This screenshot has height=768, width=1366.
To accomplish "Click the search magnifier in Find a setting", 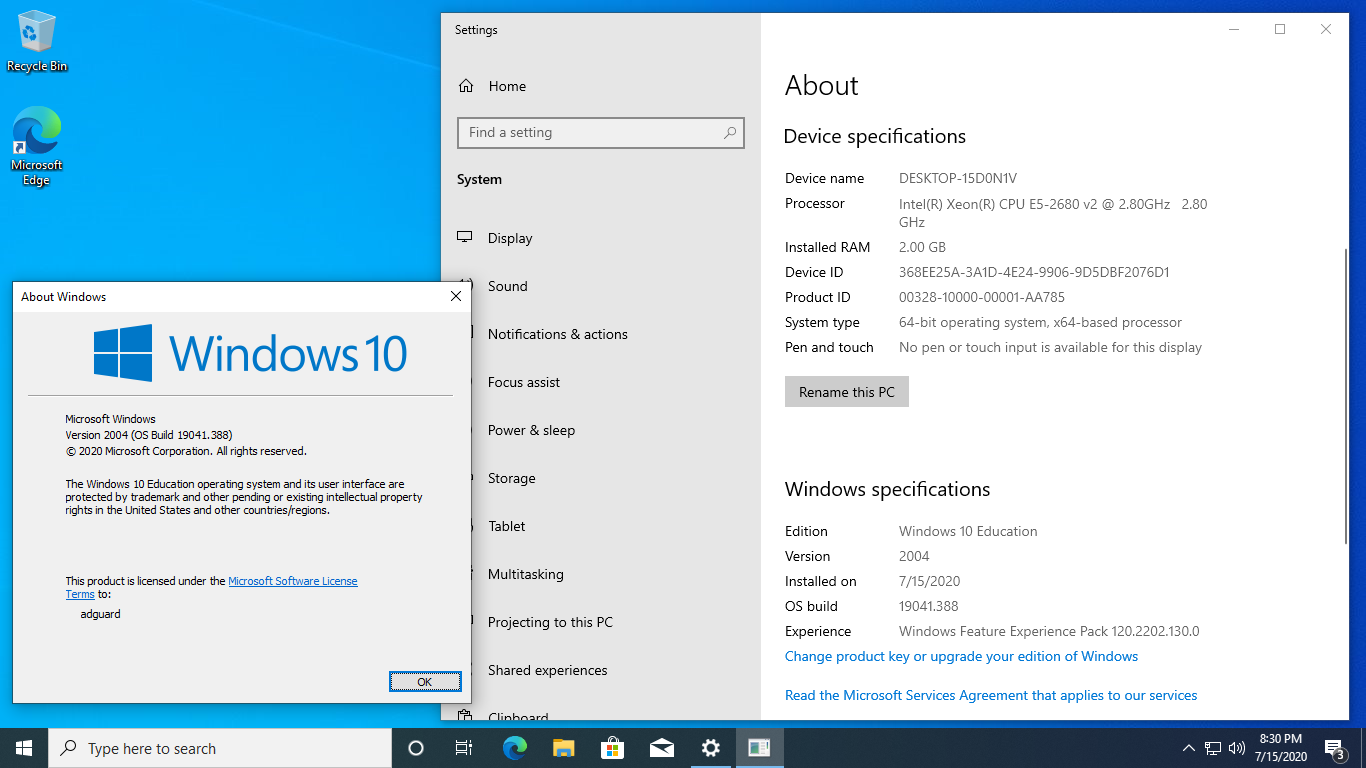I will (x=730, y=132).
